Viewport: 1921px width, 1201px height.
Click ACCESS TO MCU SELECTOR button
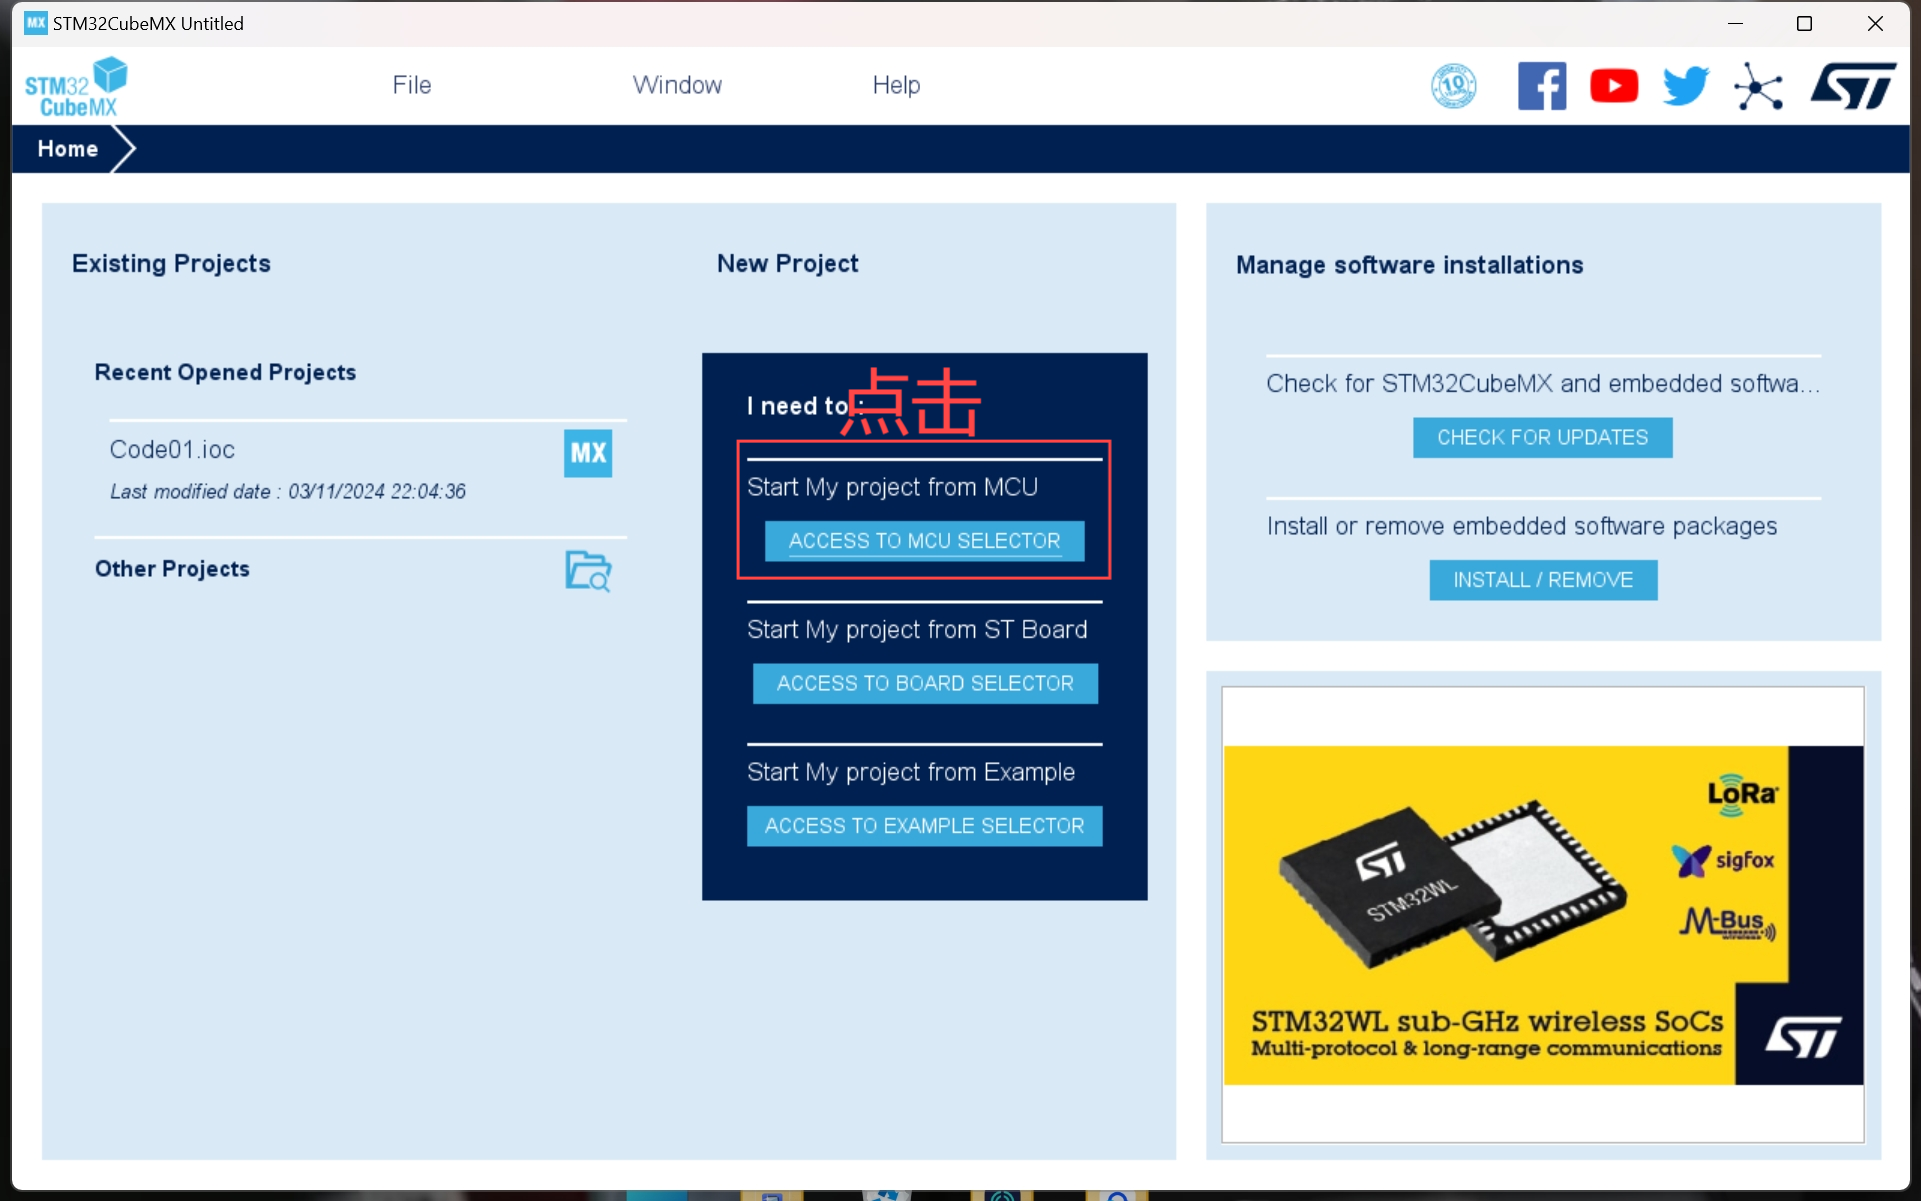tap(924, 541)
